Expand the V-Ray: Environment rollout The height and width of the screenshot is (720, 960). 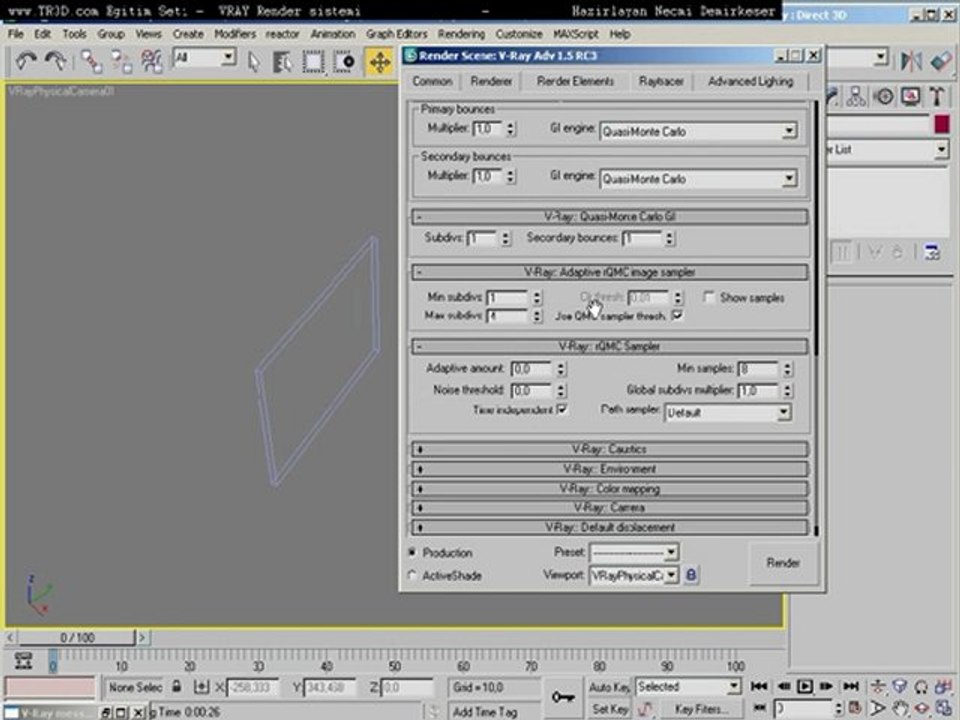tap(609, 469)
